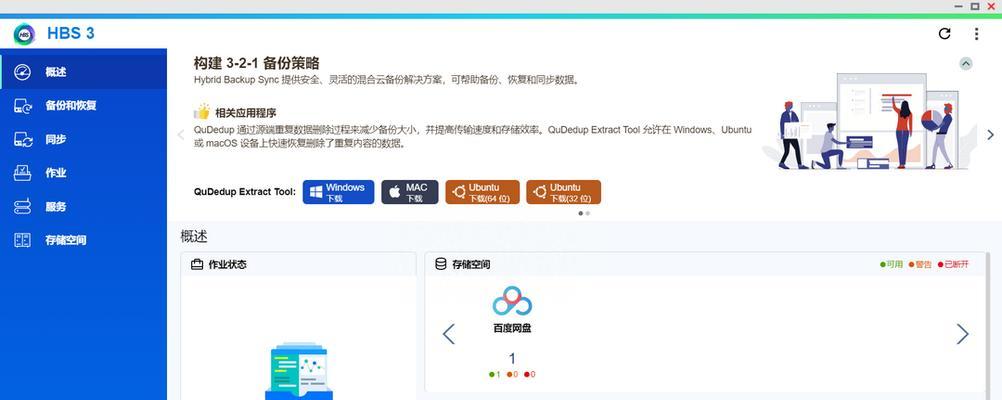Download the Ubuntu 32-bit extract tool
The image size is (1002, 400).
563,192
